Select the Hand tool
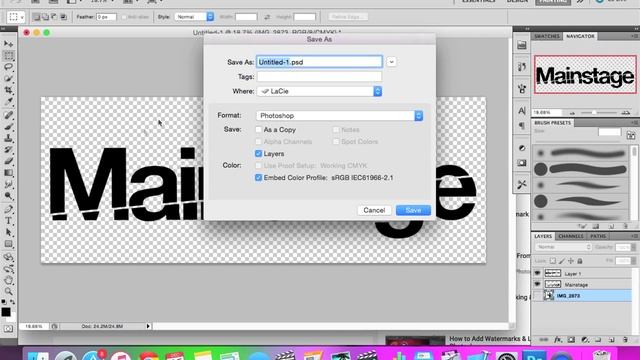 (x=8, y=280)
